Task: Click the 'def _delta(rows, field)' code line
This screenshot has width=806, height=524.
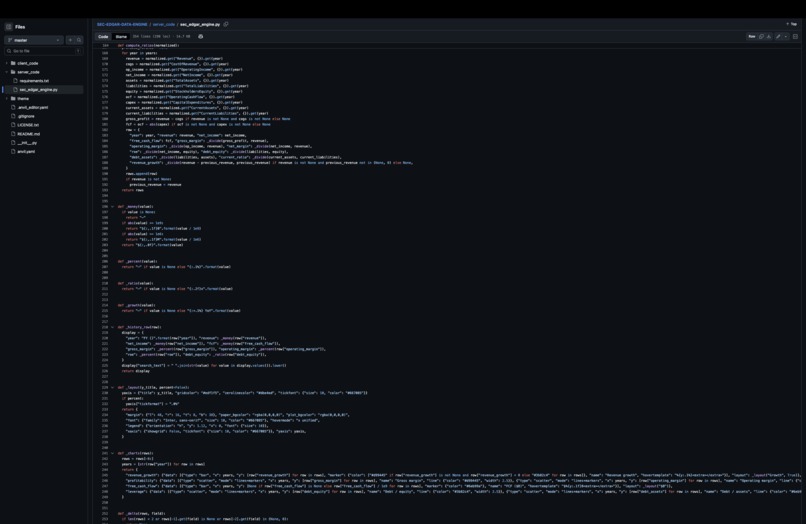Action: point(141,513)
